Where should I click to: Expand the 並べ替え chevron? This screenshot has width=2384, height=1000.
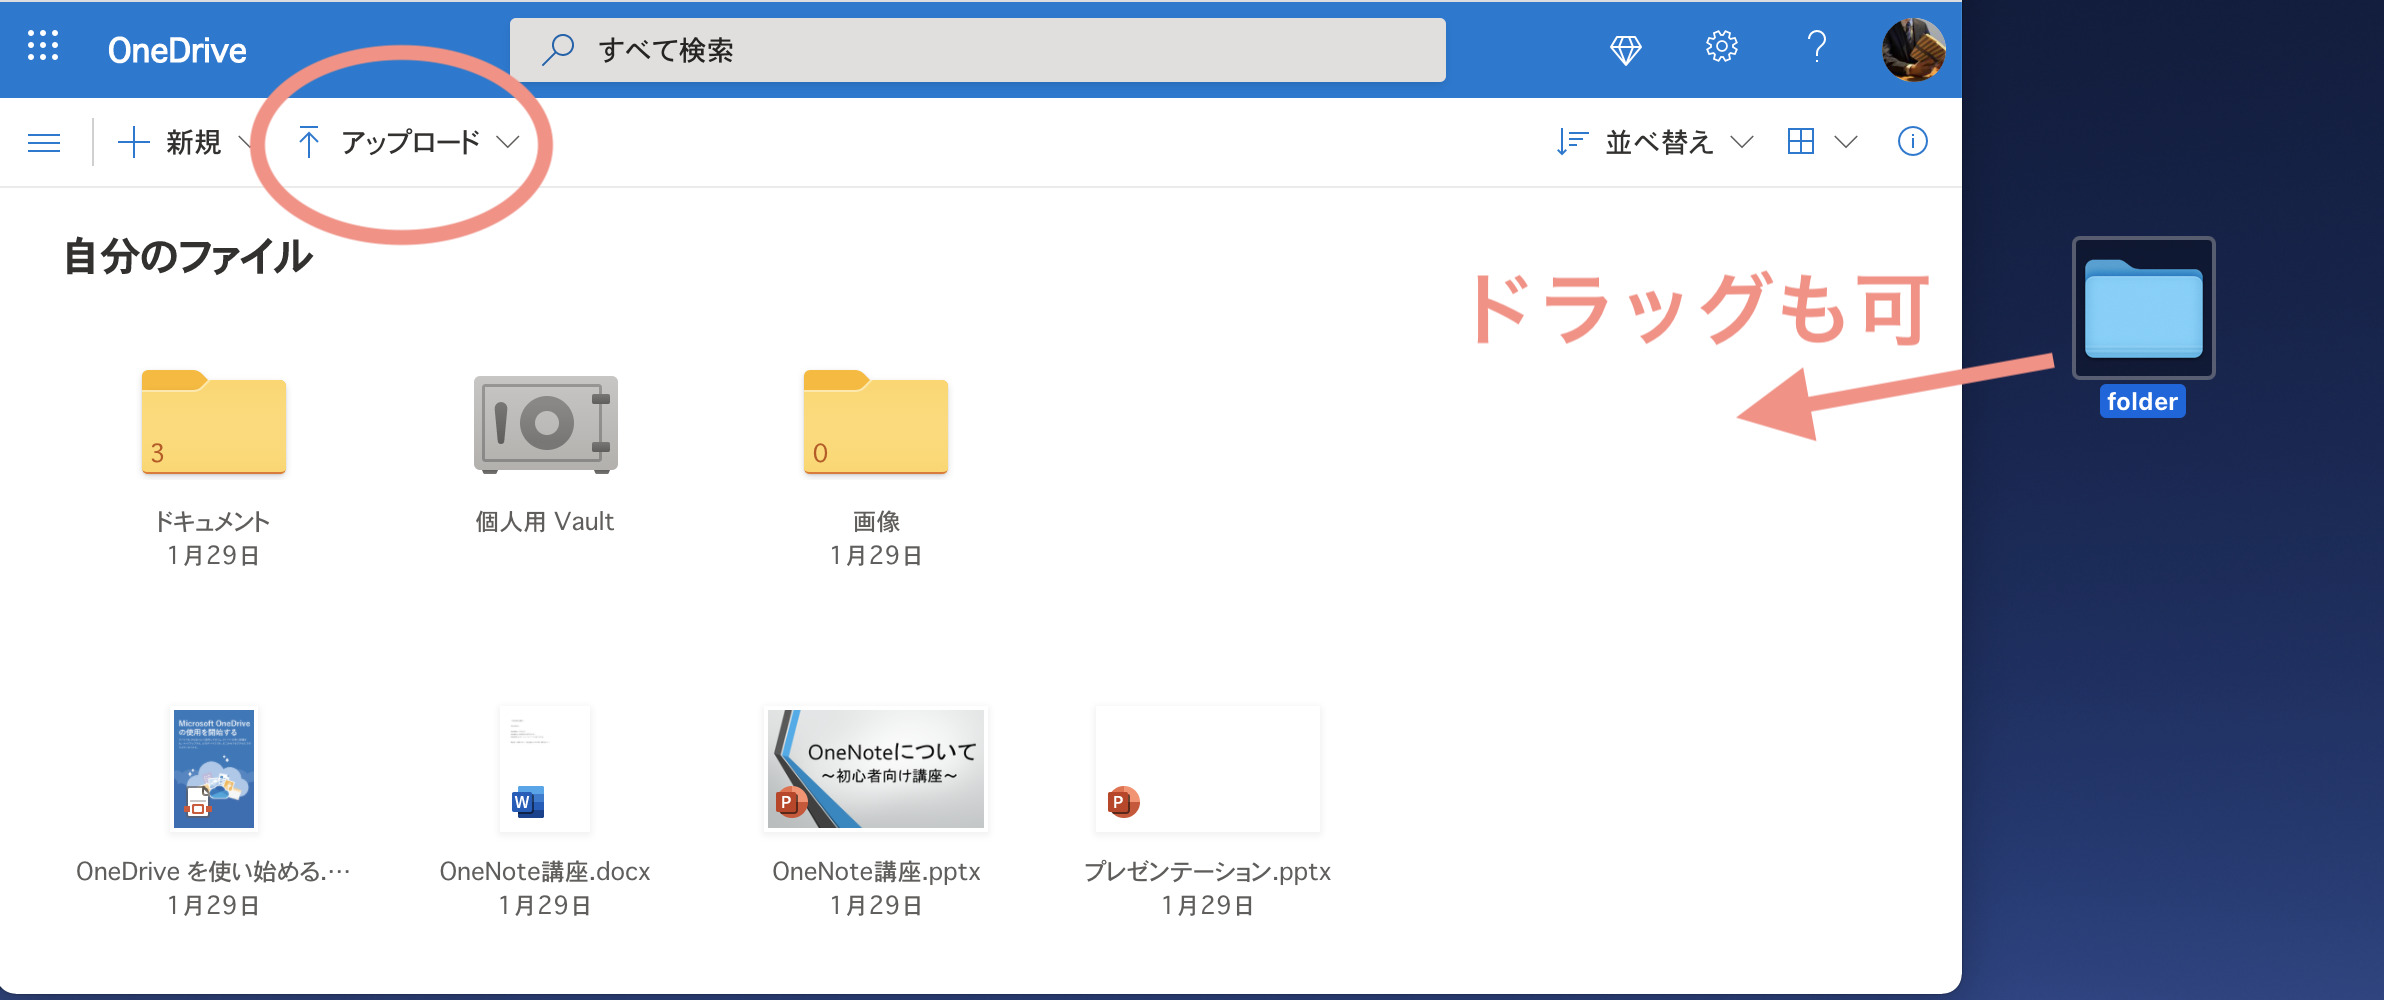click(1742, 143)
